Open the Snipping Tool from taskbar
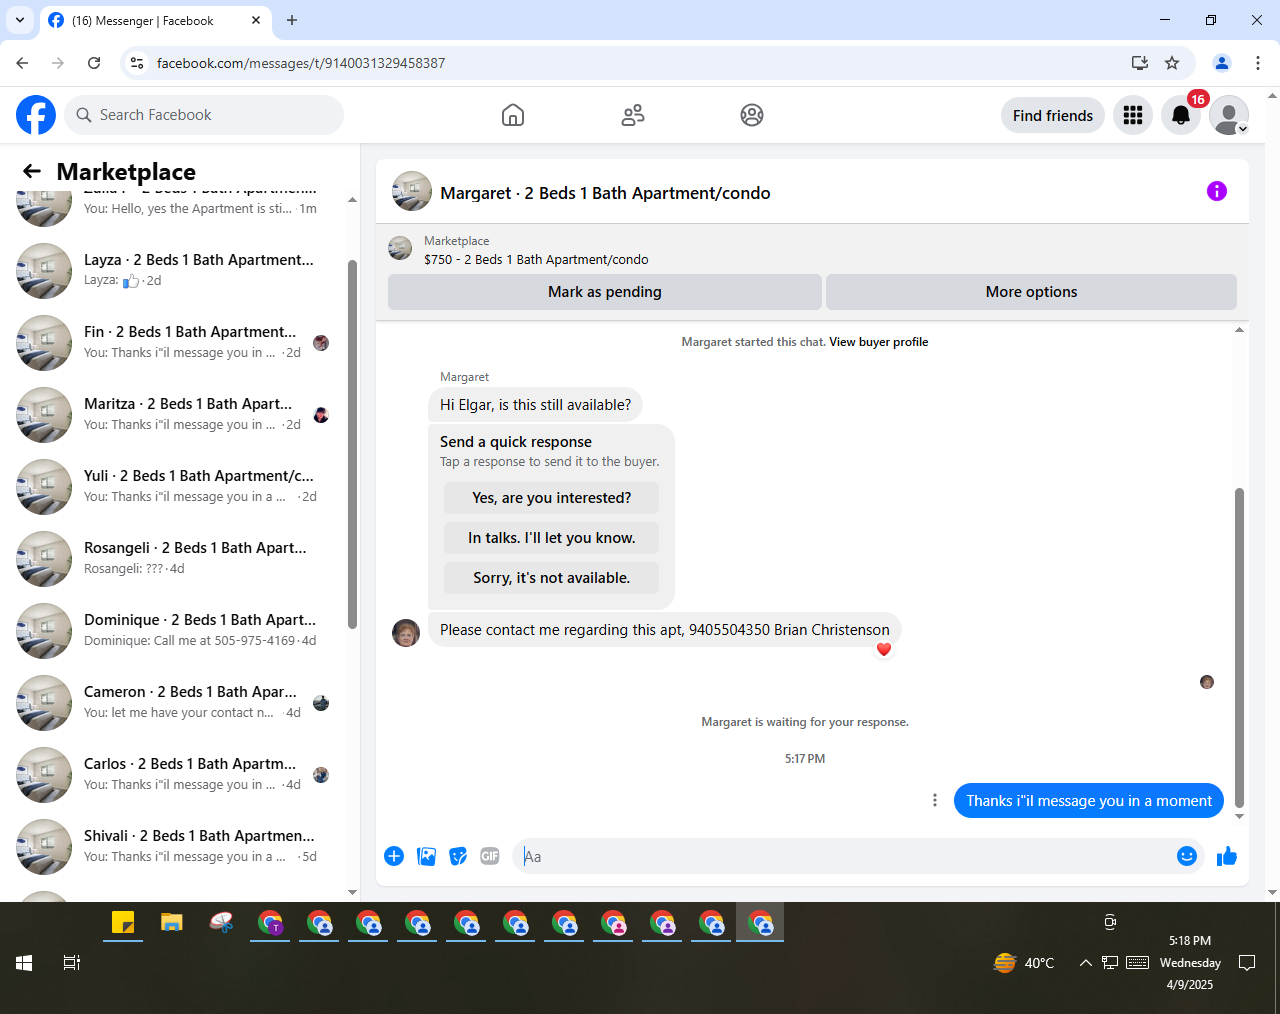The width and height of the screenshot is (1280, 1014). (x=221, y=922)
